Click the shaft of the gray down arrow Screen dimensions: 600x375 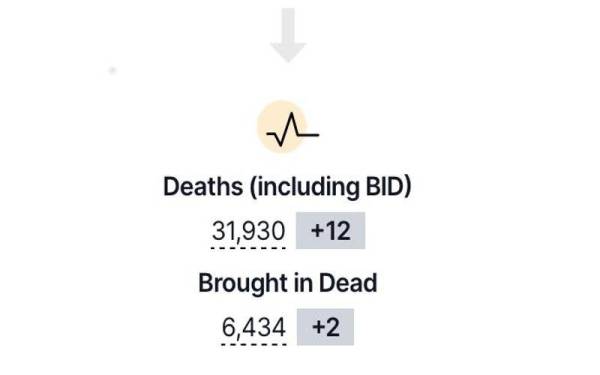point(288,26)
